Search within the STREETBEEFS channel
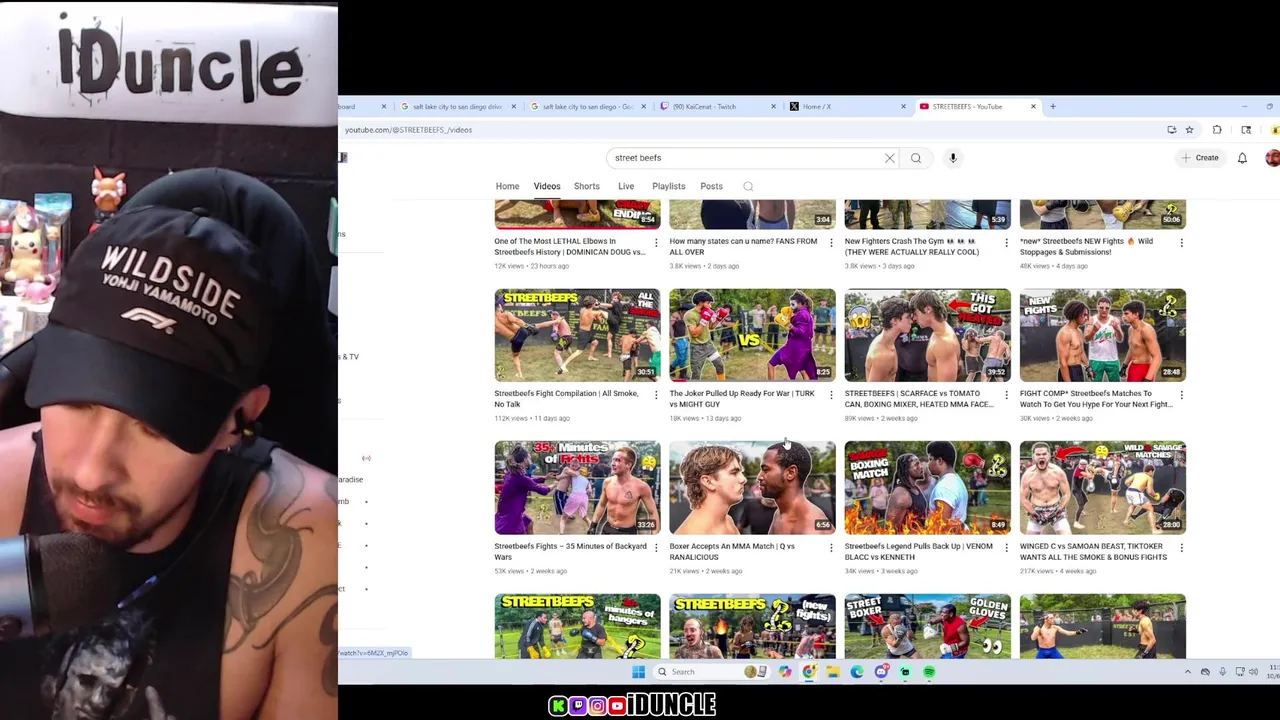The image size is (1280, 720). (x=748, y=186)
